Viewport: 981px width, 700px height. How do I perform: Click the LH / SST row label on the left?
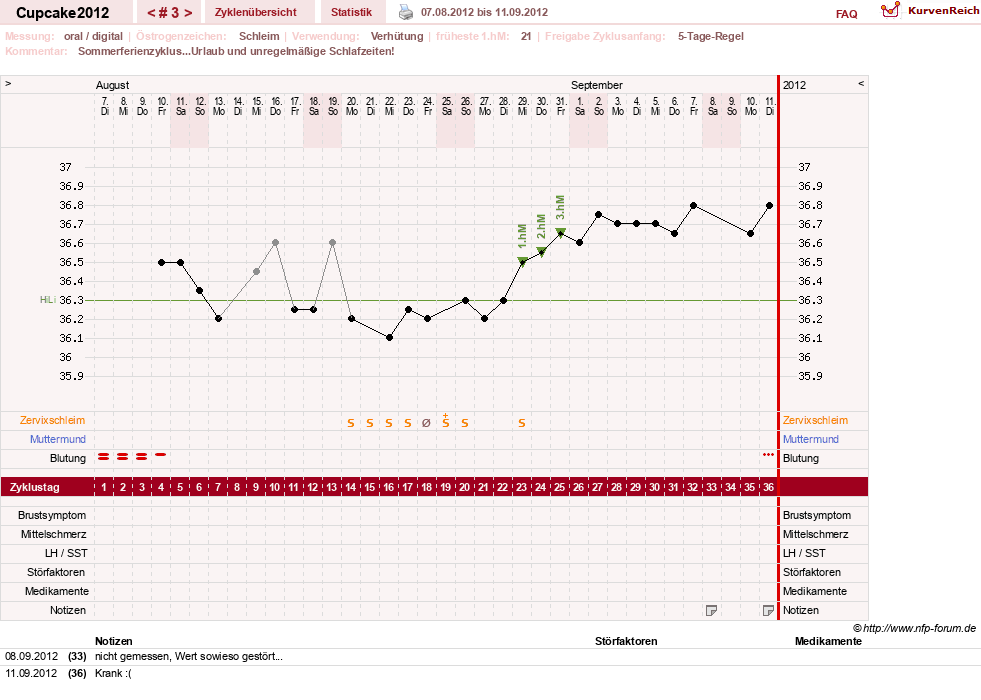[66, 553]
